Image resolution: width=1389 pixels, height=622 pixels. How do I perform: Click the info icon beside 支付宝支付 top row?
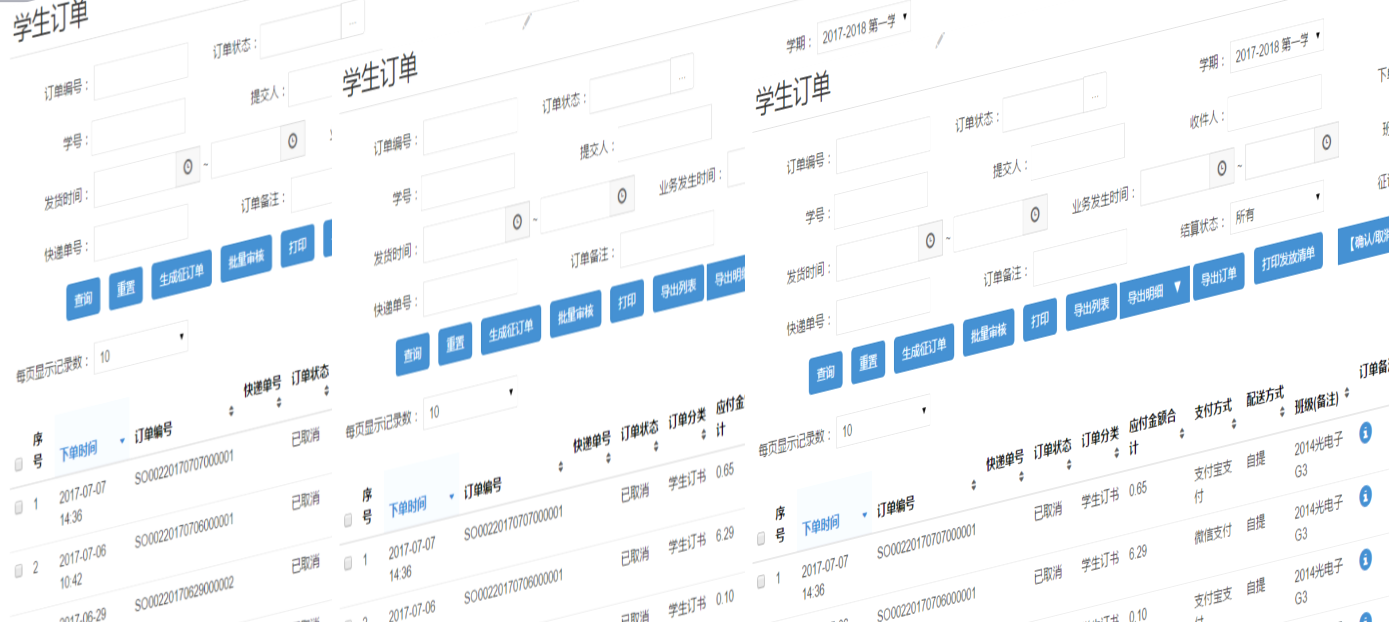coord(1365,432)
